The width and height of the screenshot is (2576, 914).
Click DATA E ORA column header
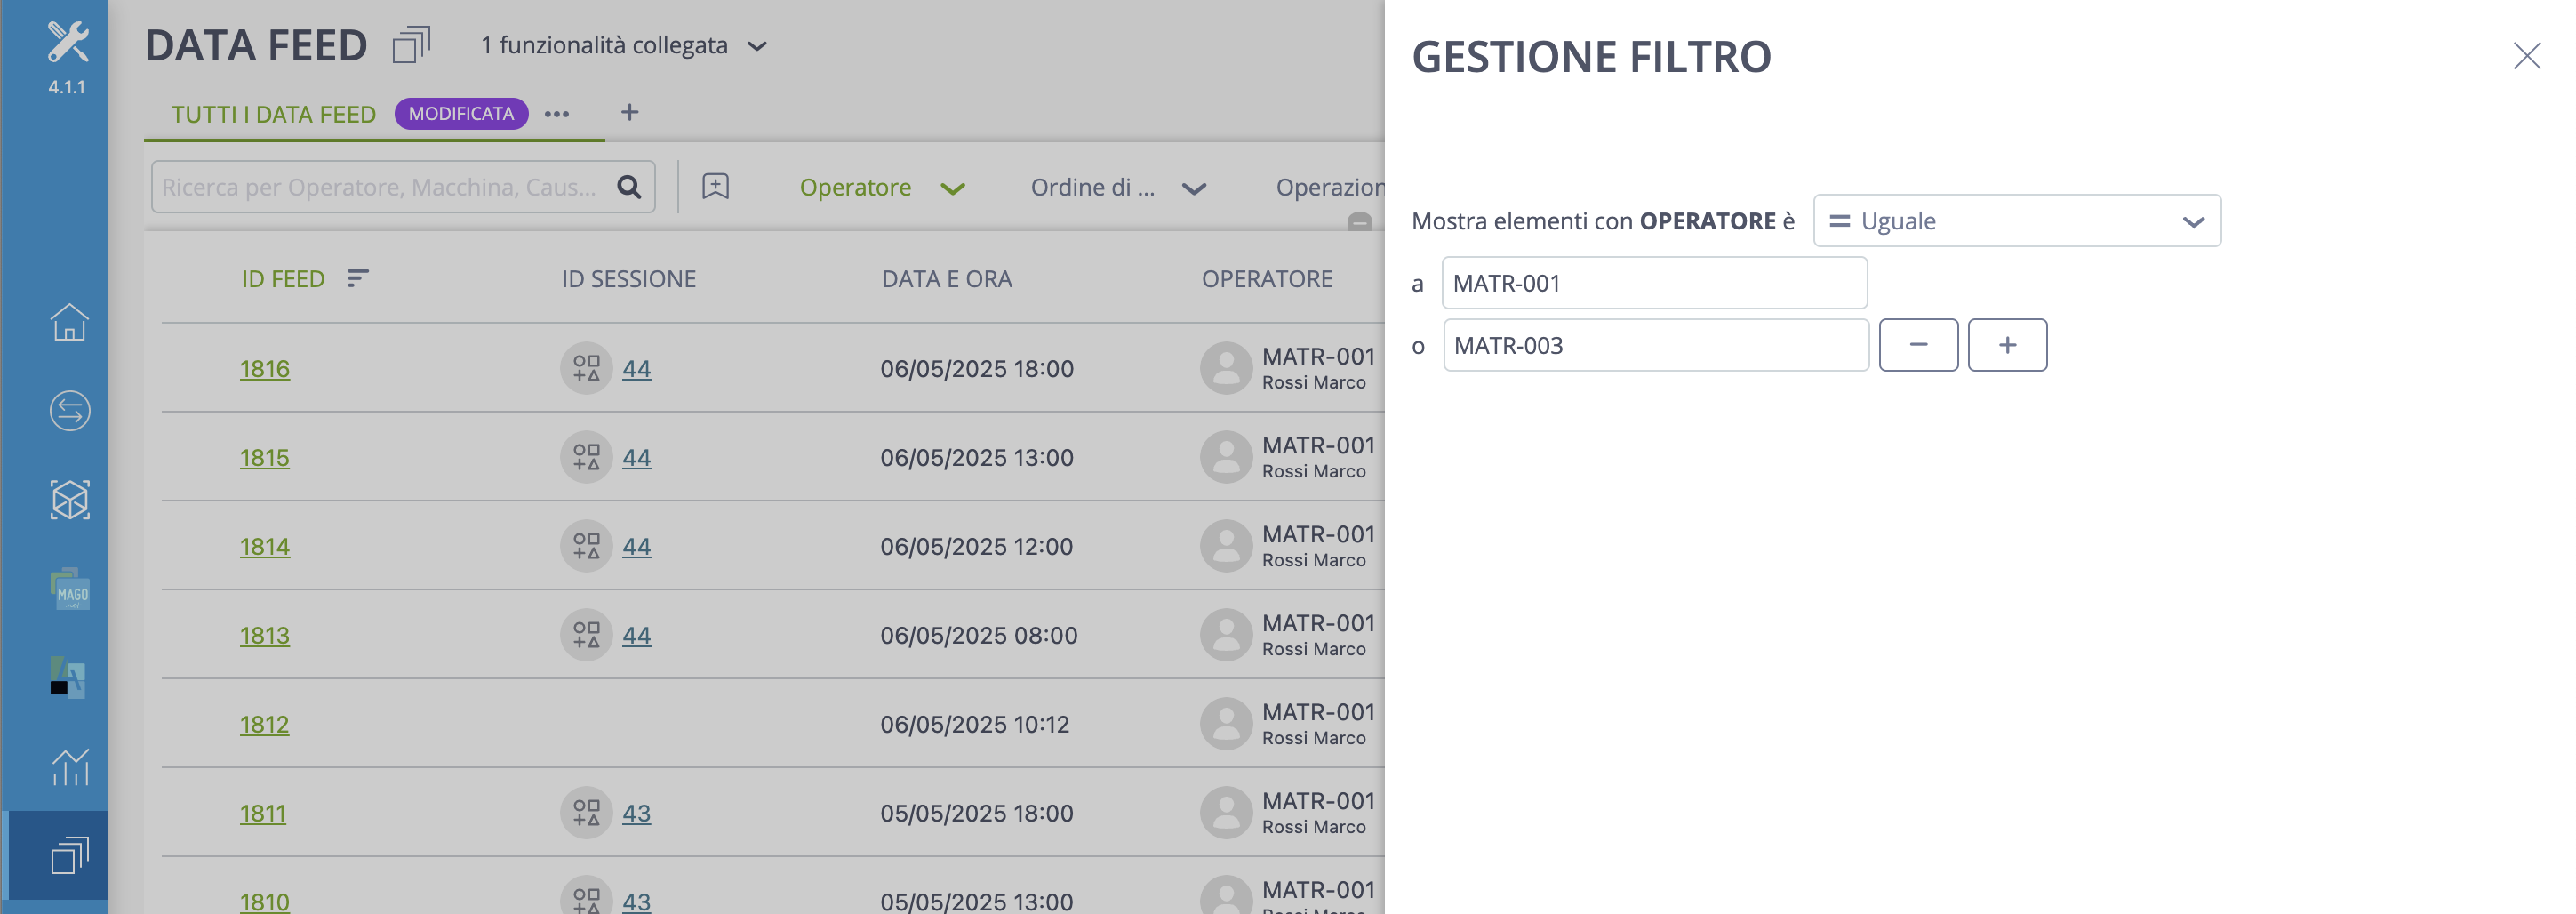(946, 279)
